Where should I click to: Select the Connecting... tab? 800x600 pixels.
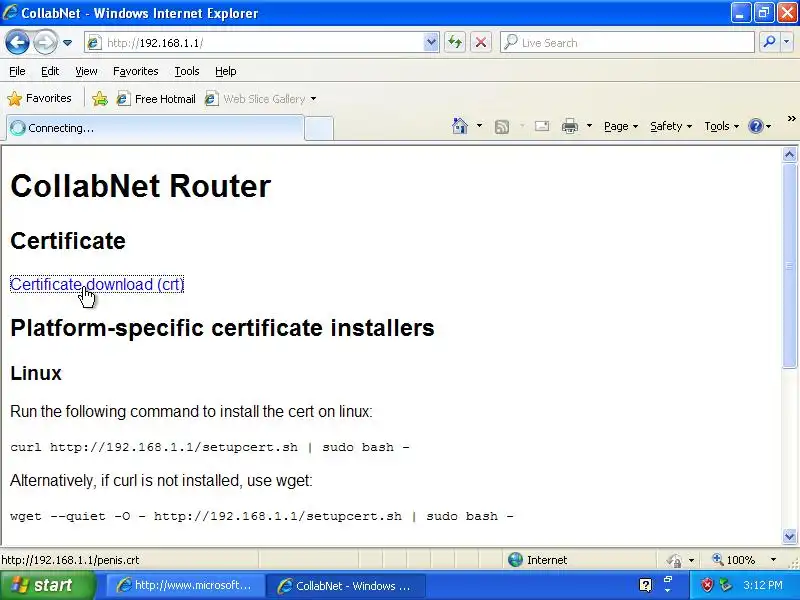[155, 128]
